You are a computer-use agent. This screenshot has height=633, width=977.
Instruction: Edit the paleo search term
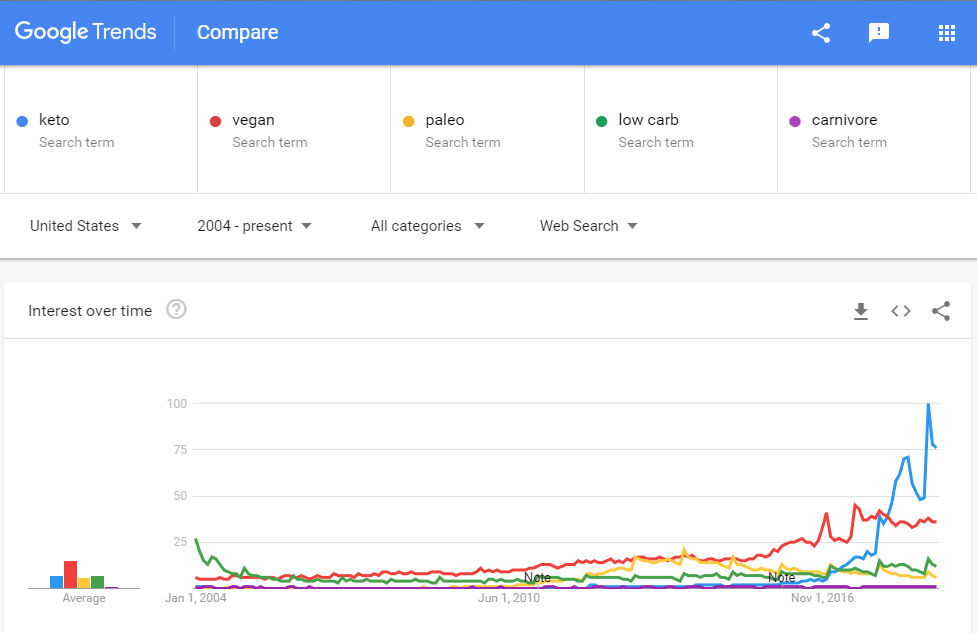(x=445, y=120)
